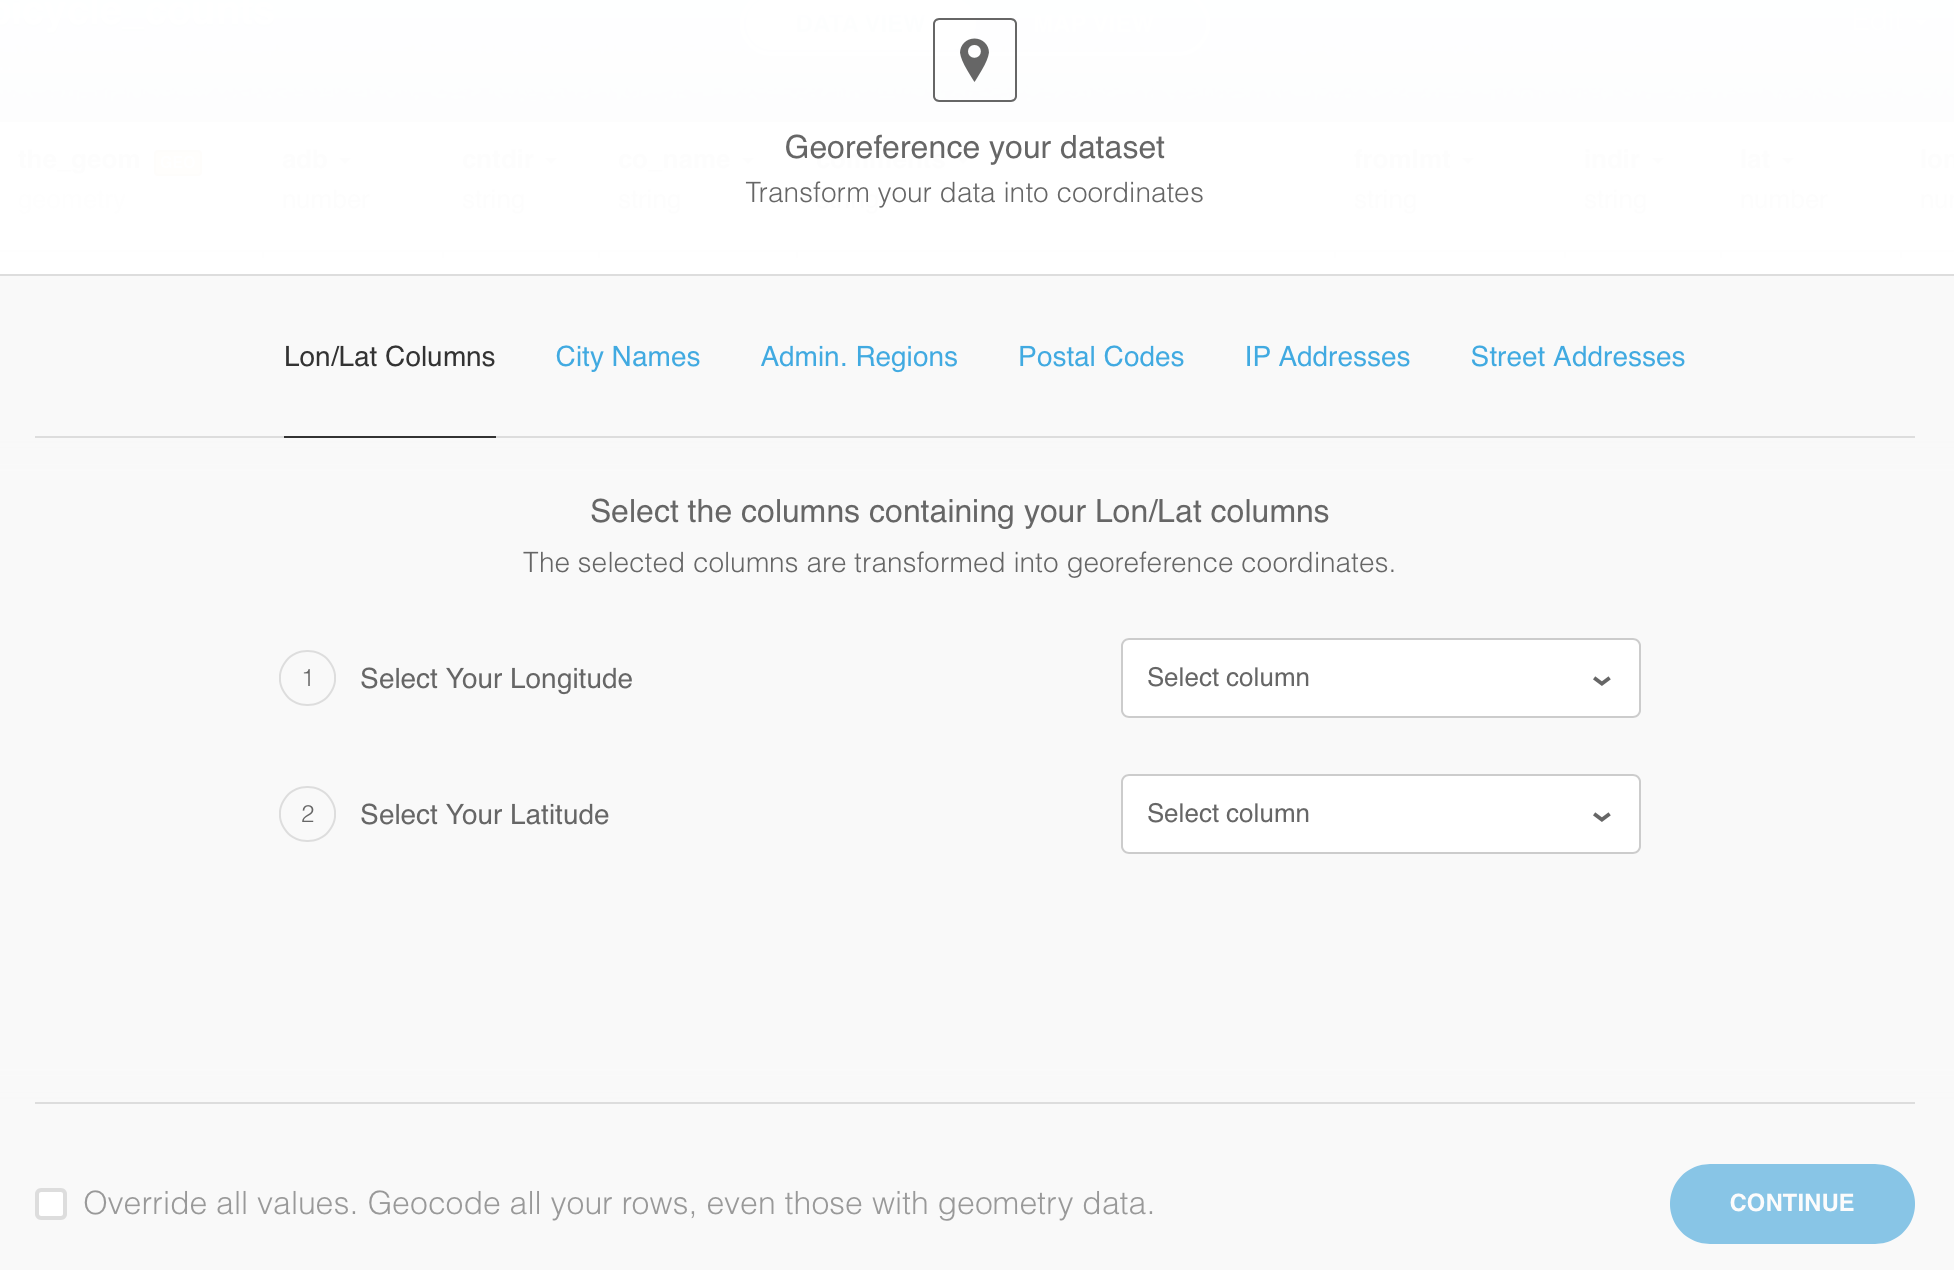Open the longitude Select column dropdown
Image resolution: width=1954 pixels, height=1270 pixels.
(1379, 678)
